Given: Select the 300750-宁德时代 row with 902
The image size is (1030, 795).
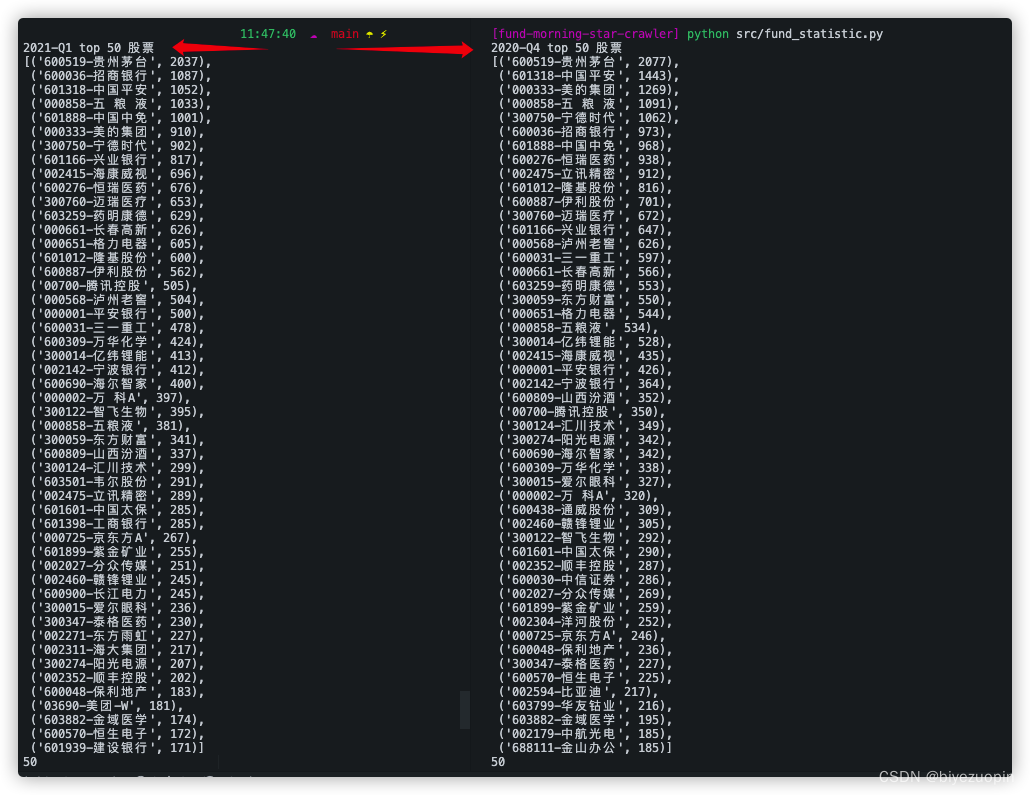Looking at the screenshot, I should click(118, 146).
